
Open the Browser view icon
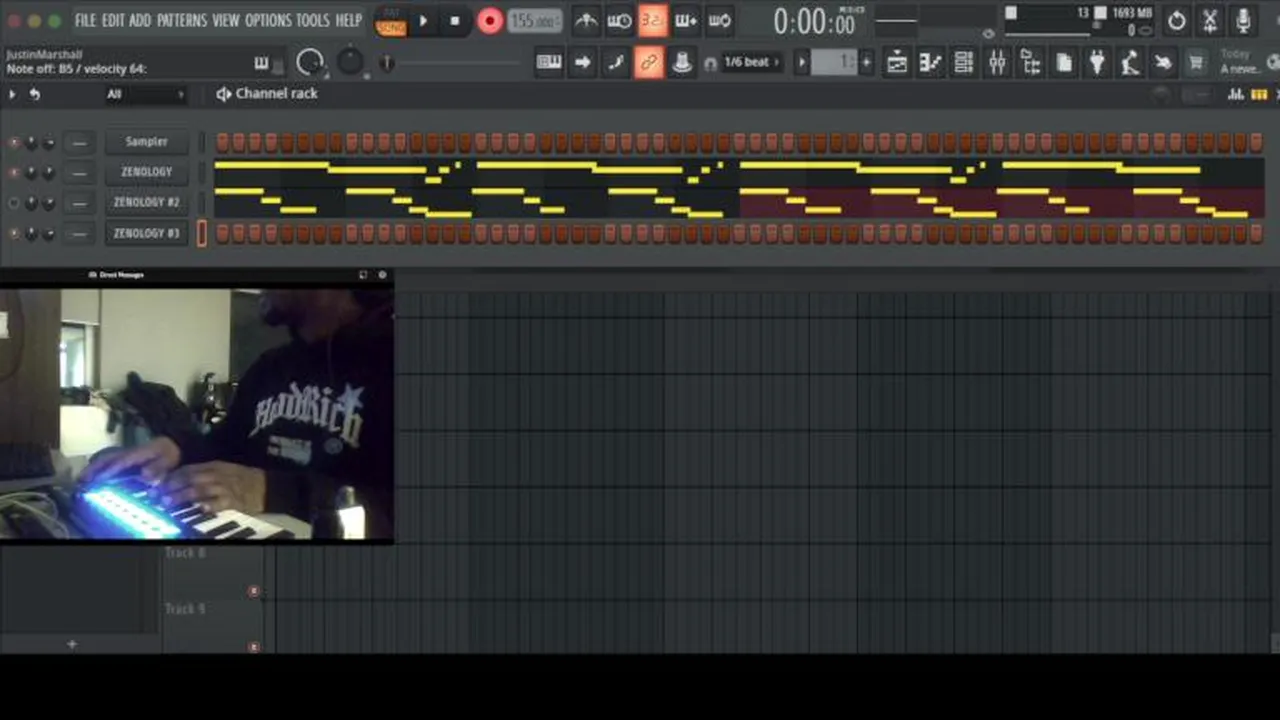pyautogui.click(x=1030, y=63)
